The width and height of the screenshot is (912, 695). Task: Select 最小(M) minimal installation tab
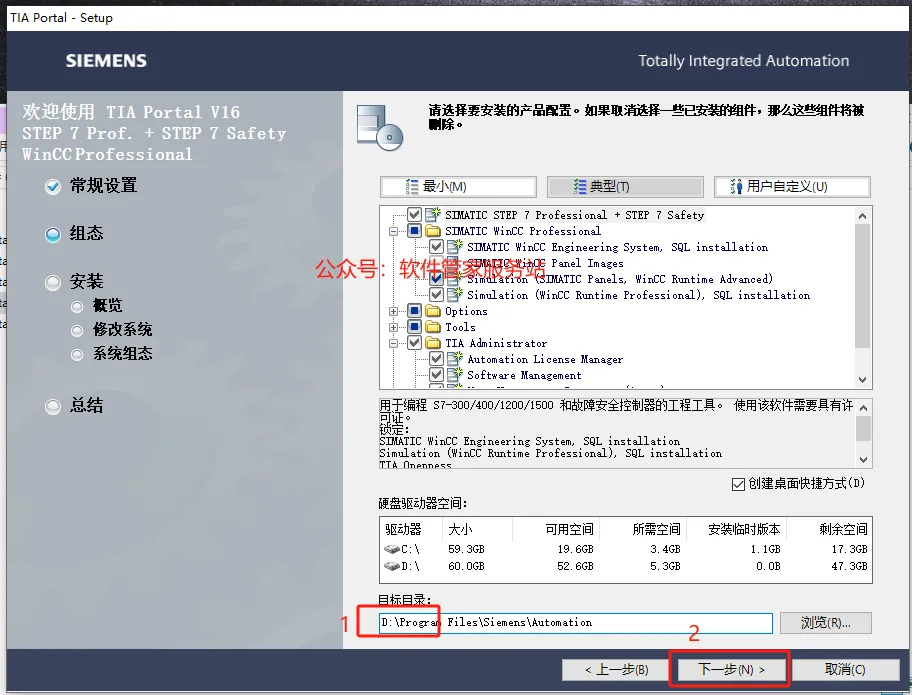458,187
